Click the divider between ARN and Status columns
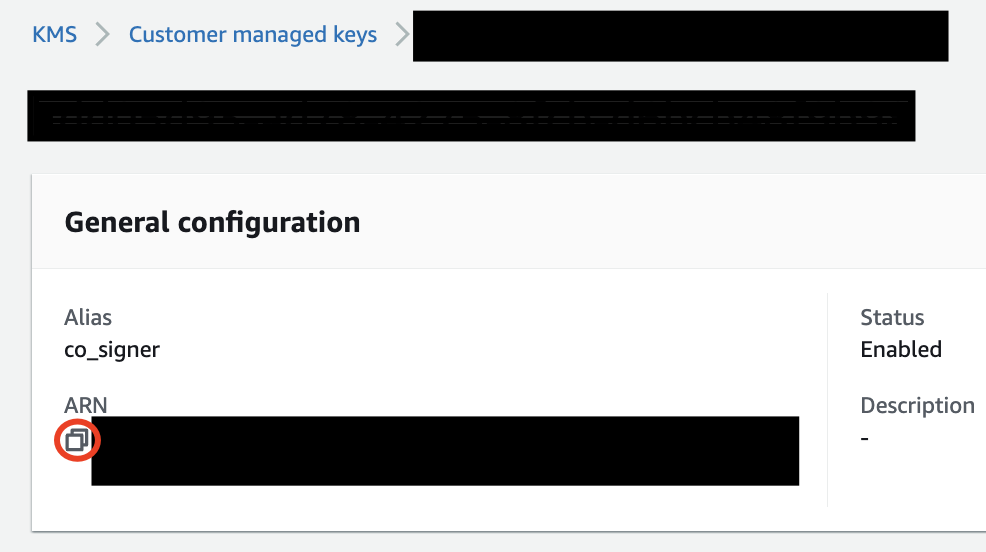 [828, 399]
